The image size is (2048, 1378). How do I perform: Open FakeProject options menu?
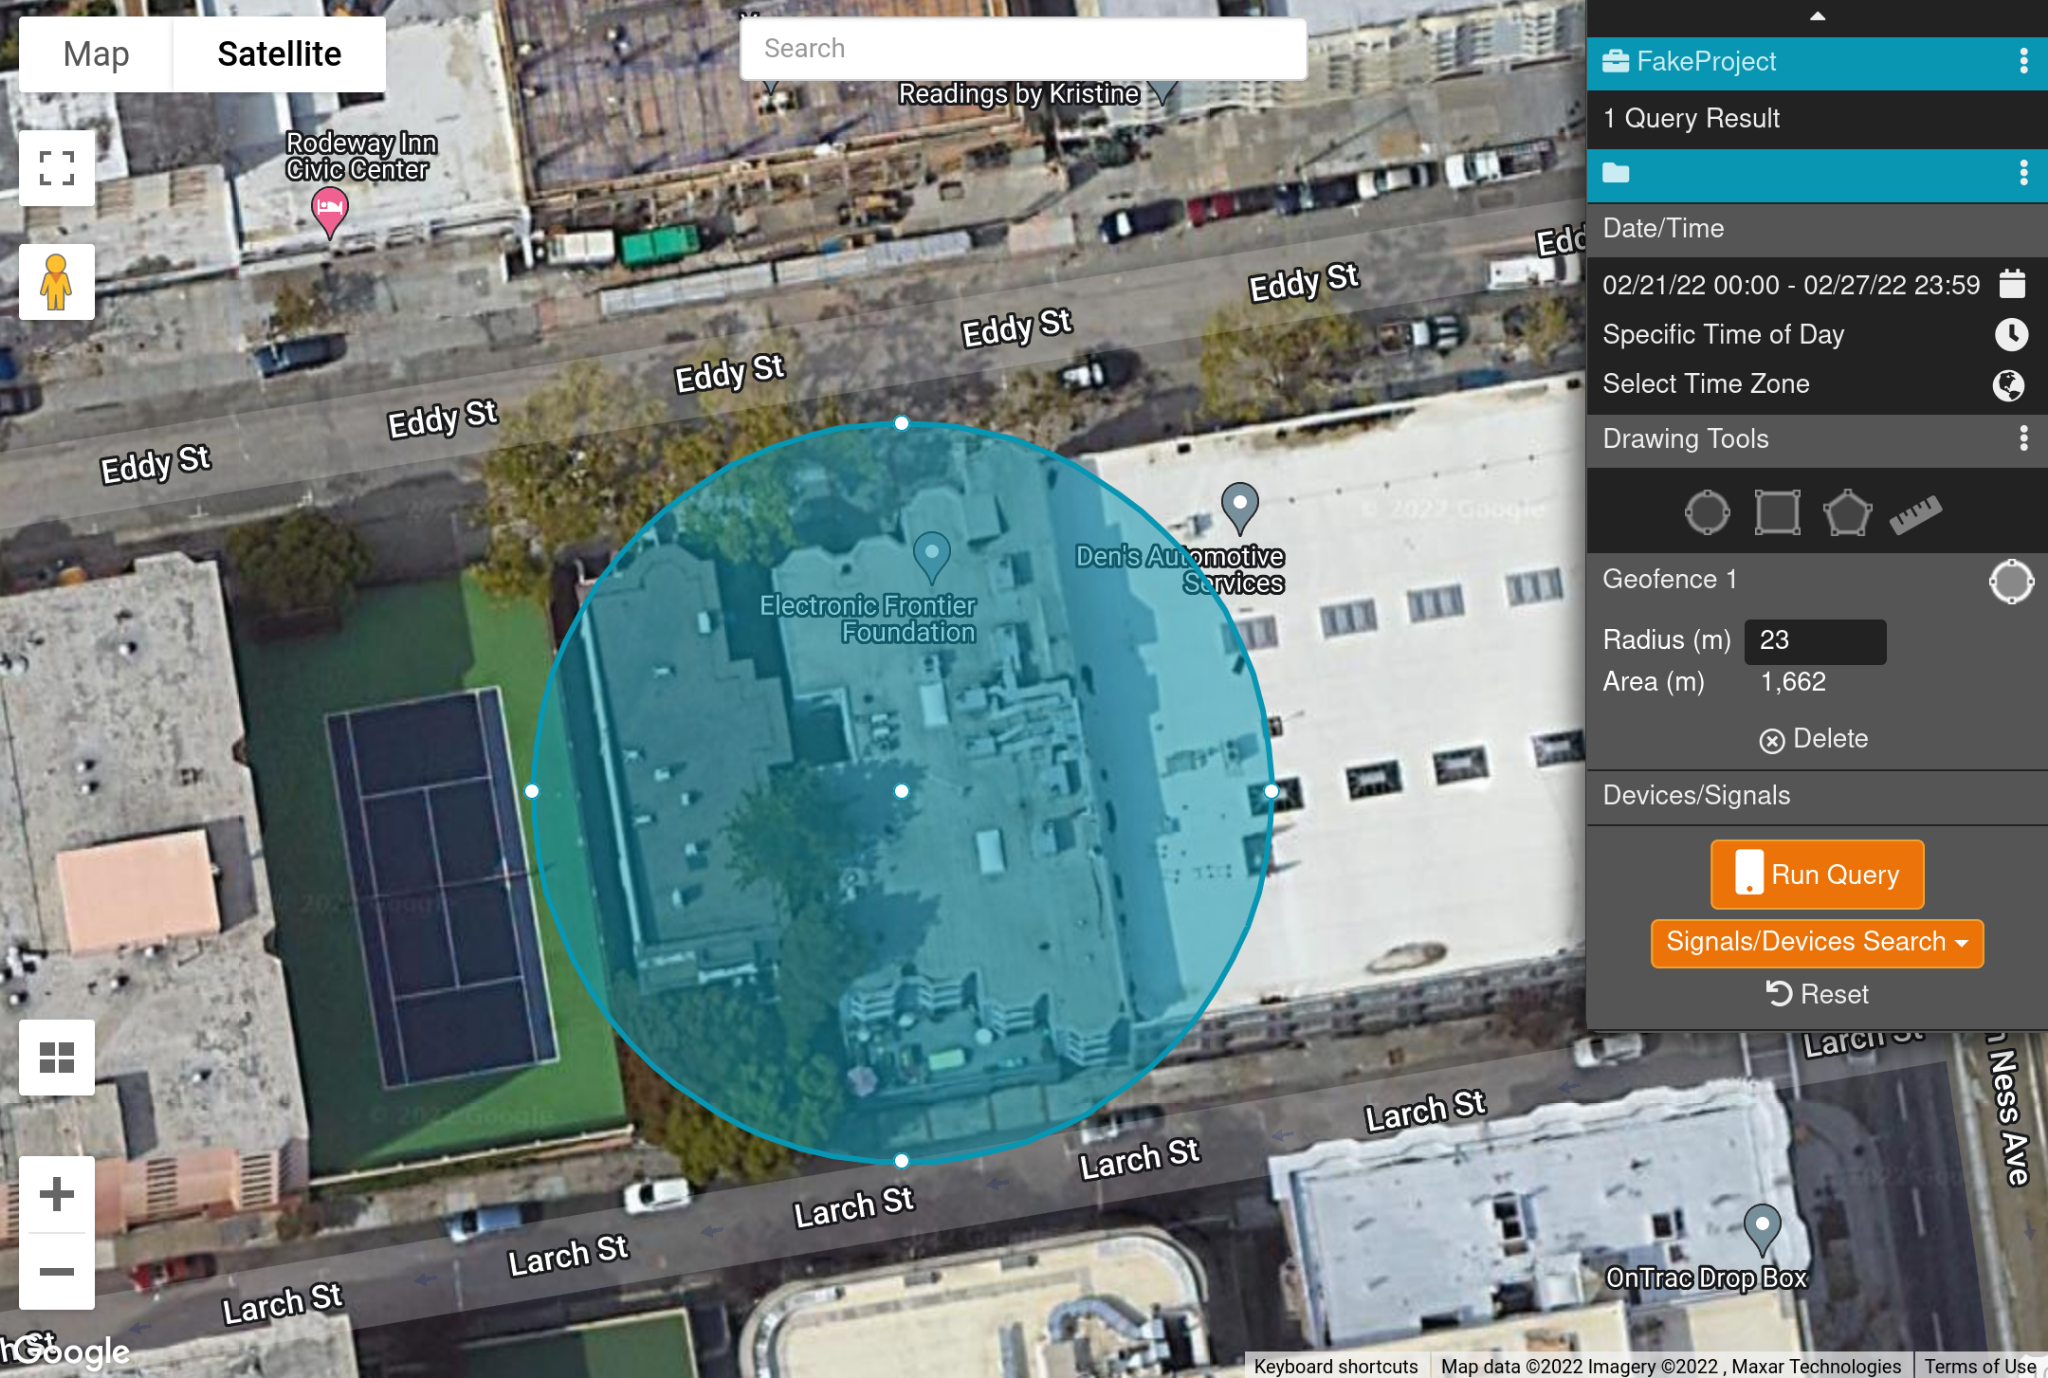click(x=2023, y=61)
